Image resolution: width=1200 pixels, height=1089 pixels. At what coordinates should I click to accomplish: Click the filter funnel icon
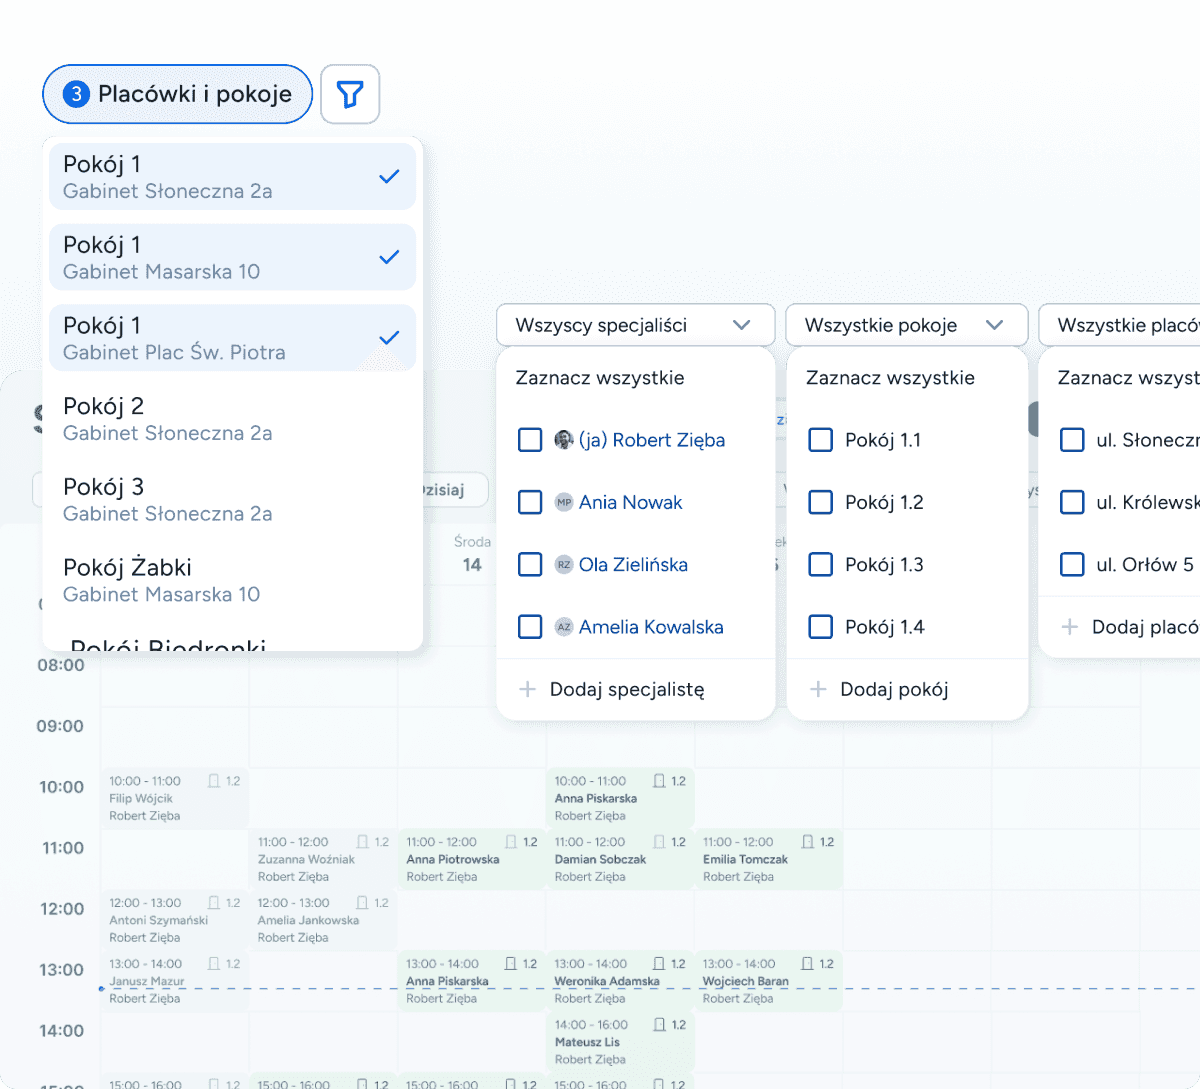350,94
